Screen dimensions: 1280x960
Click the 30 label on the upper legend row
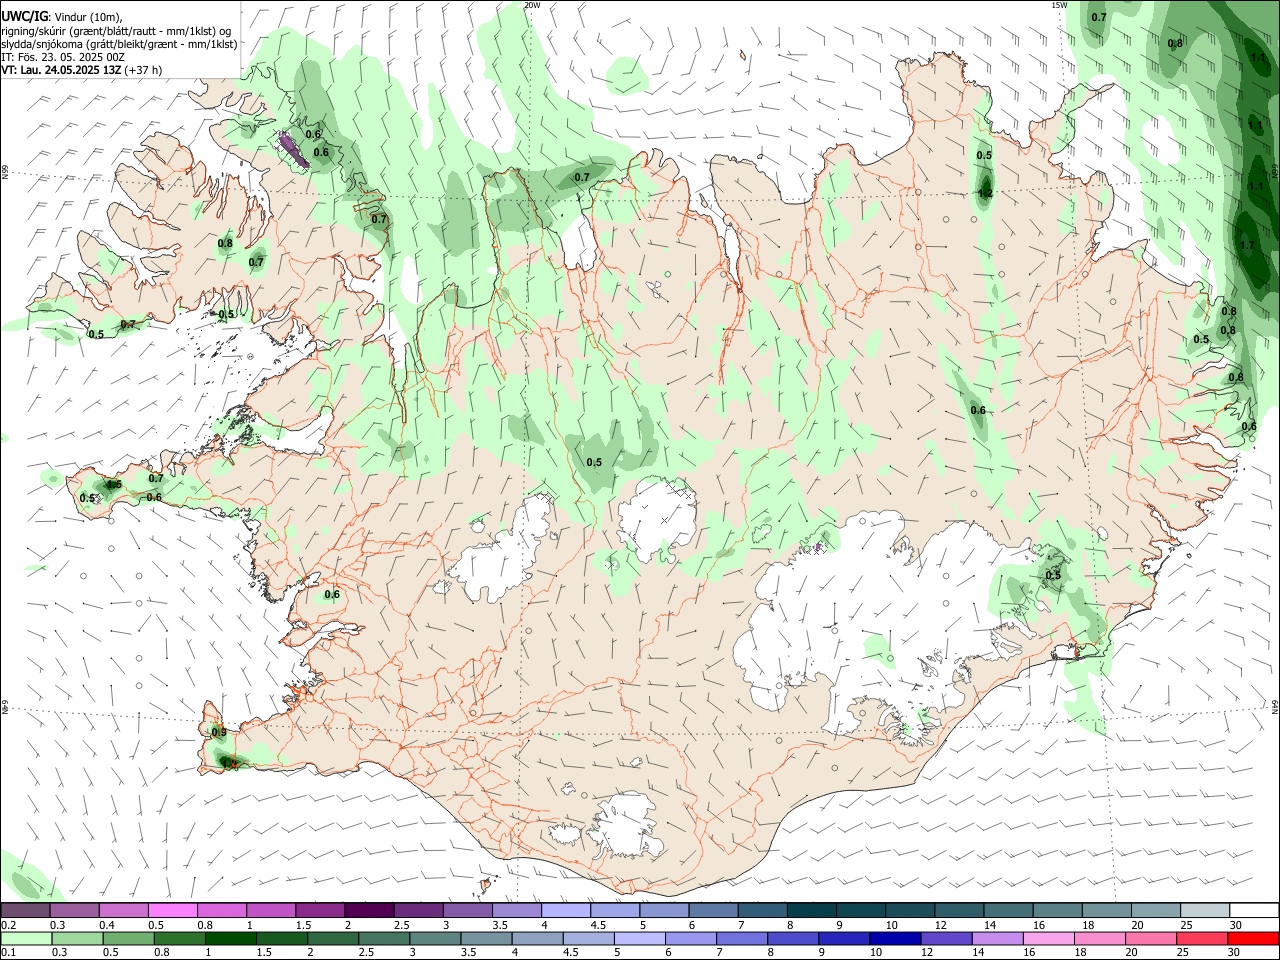1236,925
